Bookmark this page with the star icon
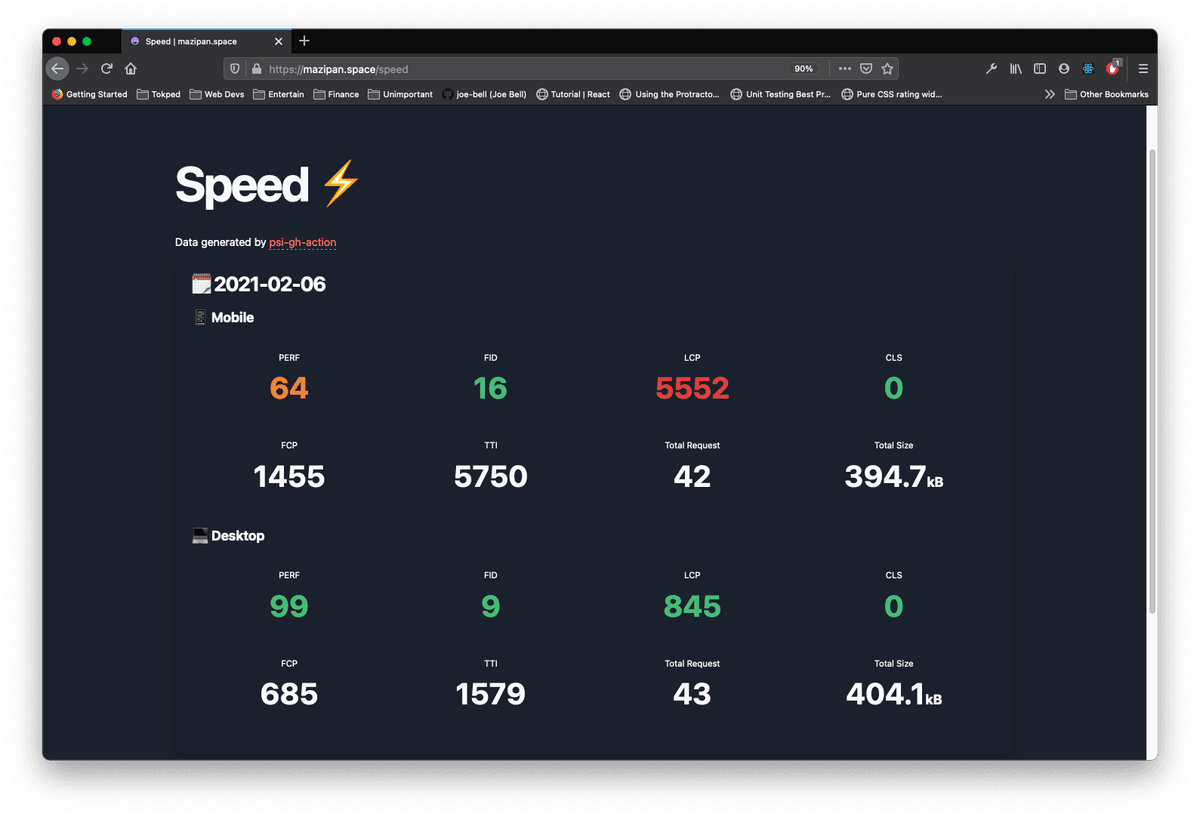 (x=887, y=69)
